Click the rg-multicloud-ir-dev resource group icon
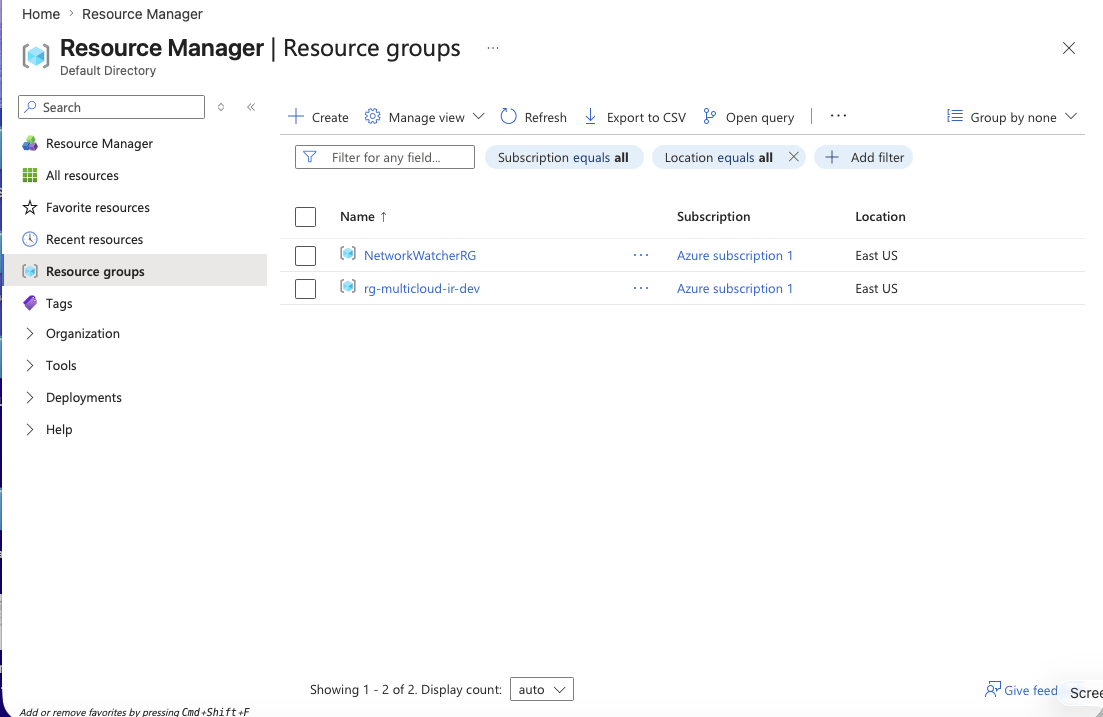 (x=348, y=286)
